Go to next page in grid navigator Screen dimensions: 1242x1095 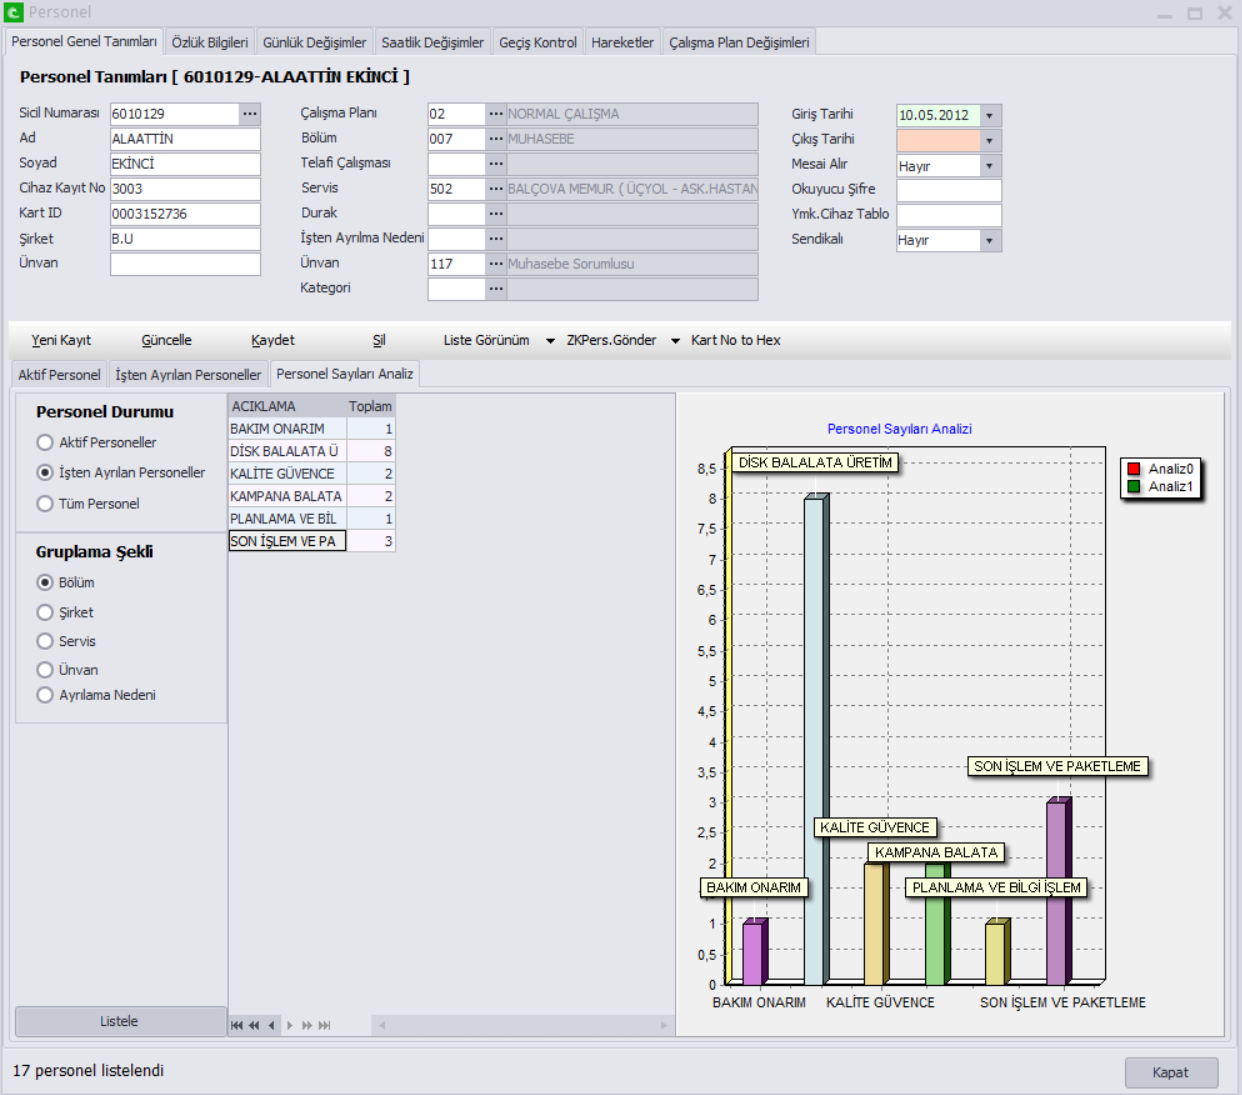click(x=307, y=1025)
